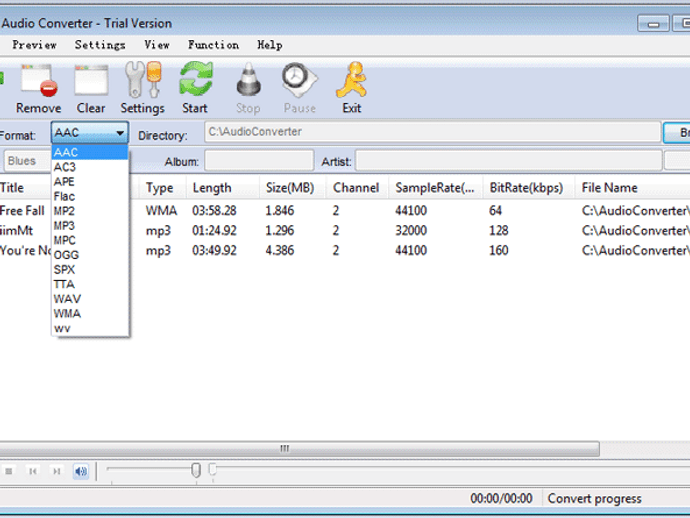Click the 160 bitrate cell
This screenshot has width=690, height=518.
[x=499, y=251]
